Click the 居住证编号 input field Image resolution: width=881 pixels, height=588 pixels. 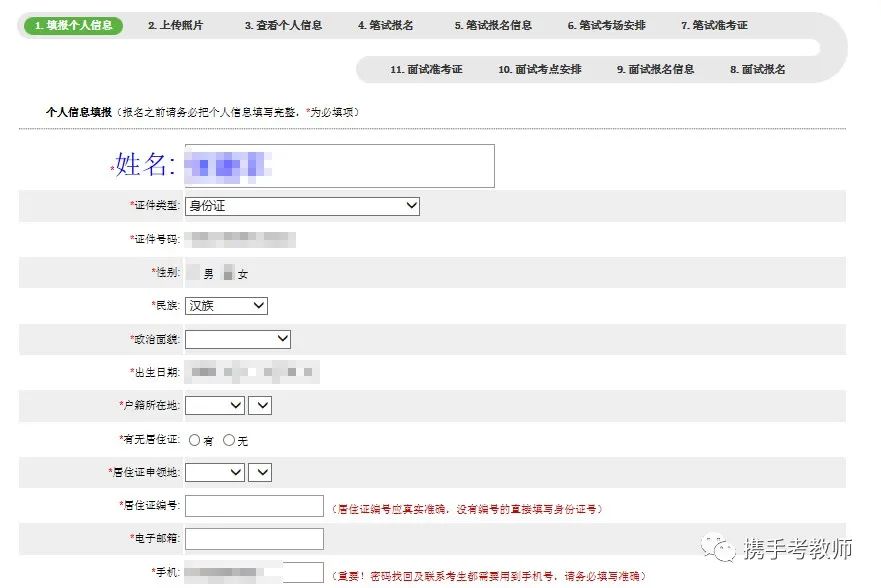pyautogui.click(x=253, y=505)
